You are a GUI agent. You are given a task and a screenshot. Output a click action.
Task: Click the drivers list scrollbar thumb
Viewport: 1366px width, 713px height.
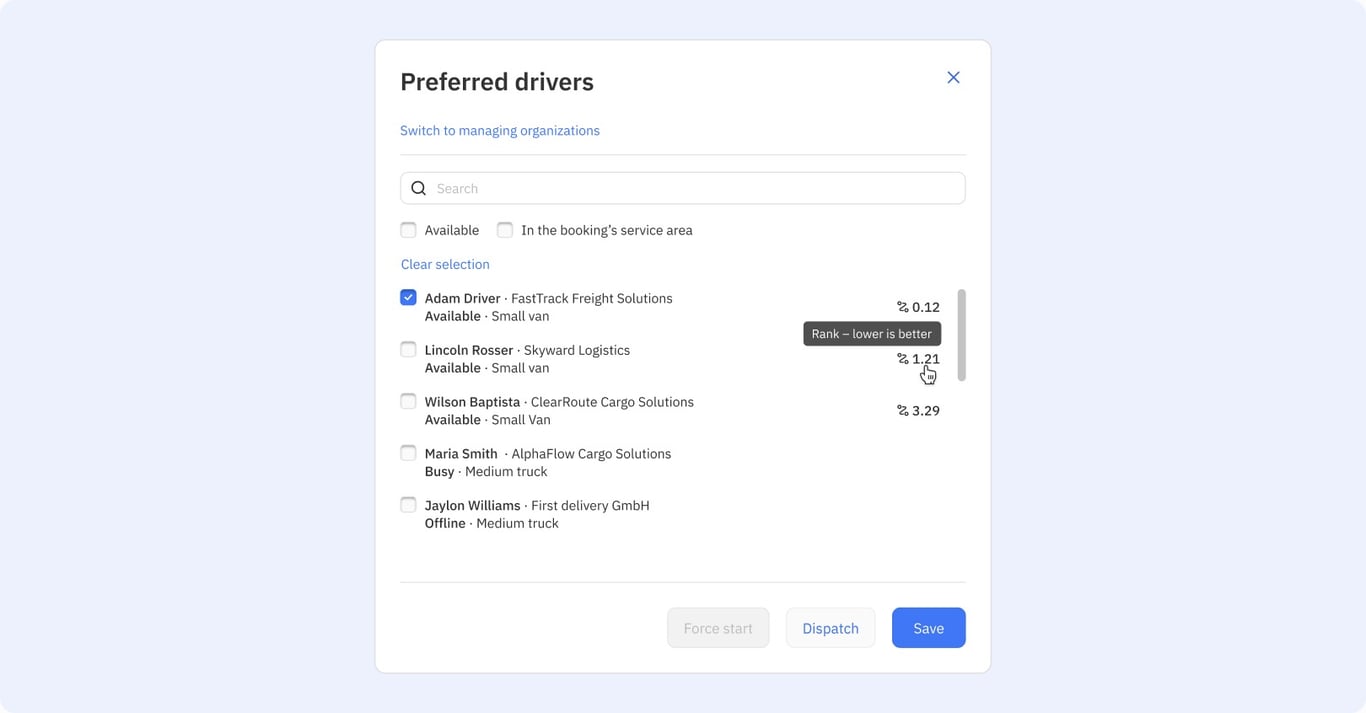point(962,335)
